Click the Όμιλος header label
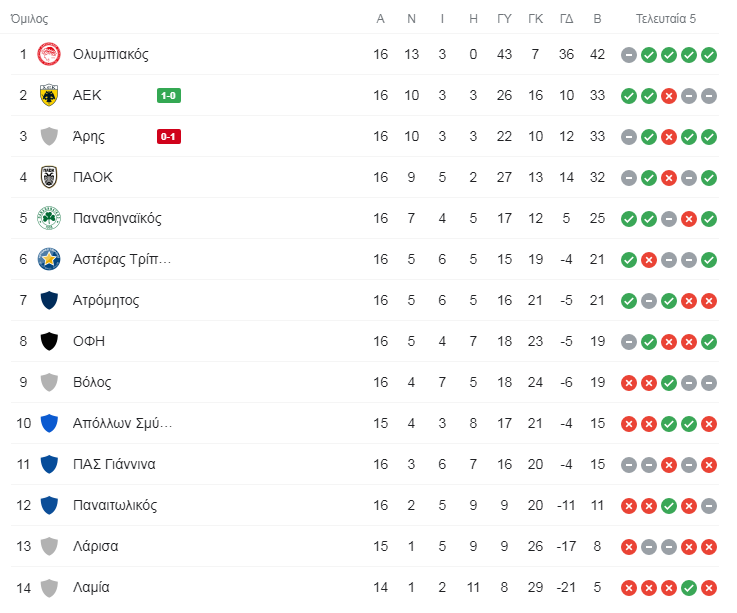Screen dimensions: 737x613 [29, 18]
